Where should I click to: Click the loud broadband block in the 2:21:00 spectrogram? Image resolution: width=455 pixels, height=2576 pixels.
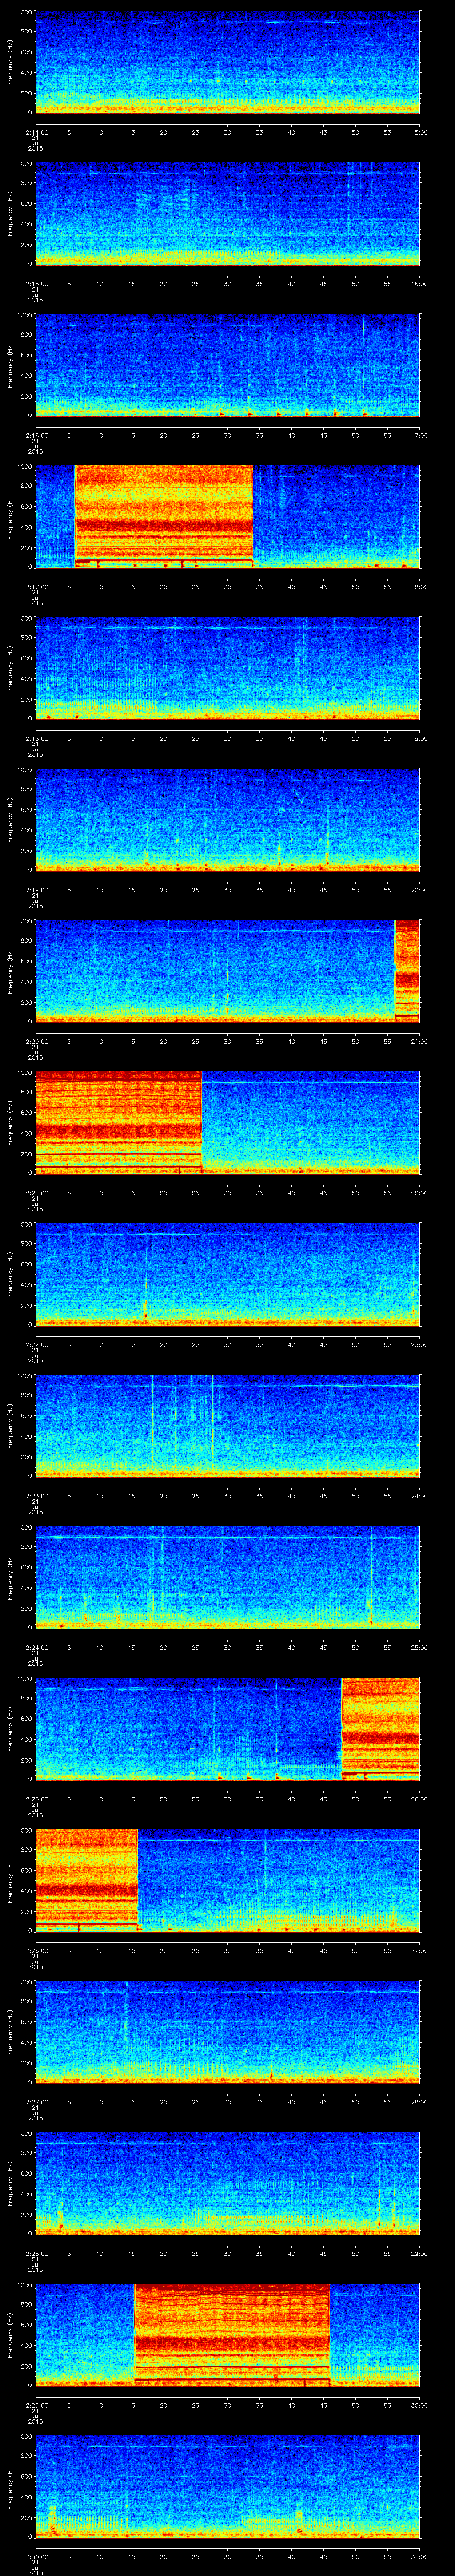(118, 1121)
